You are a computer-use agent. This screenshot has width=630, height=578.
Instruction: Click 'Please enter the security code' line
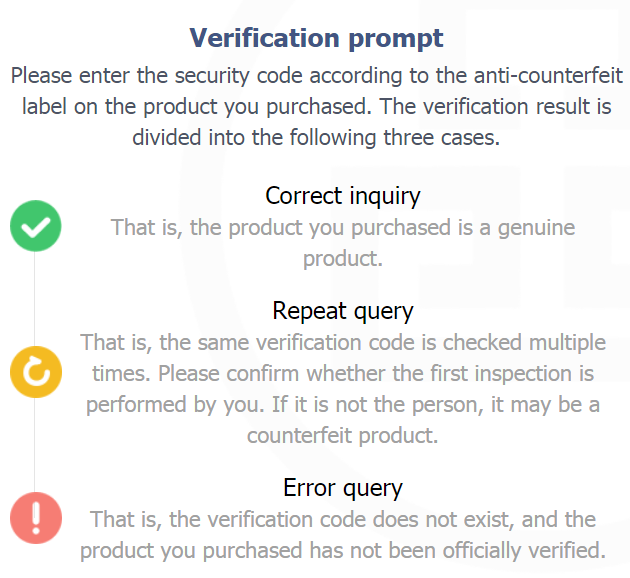316,76
